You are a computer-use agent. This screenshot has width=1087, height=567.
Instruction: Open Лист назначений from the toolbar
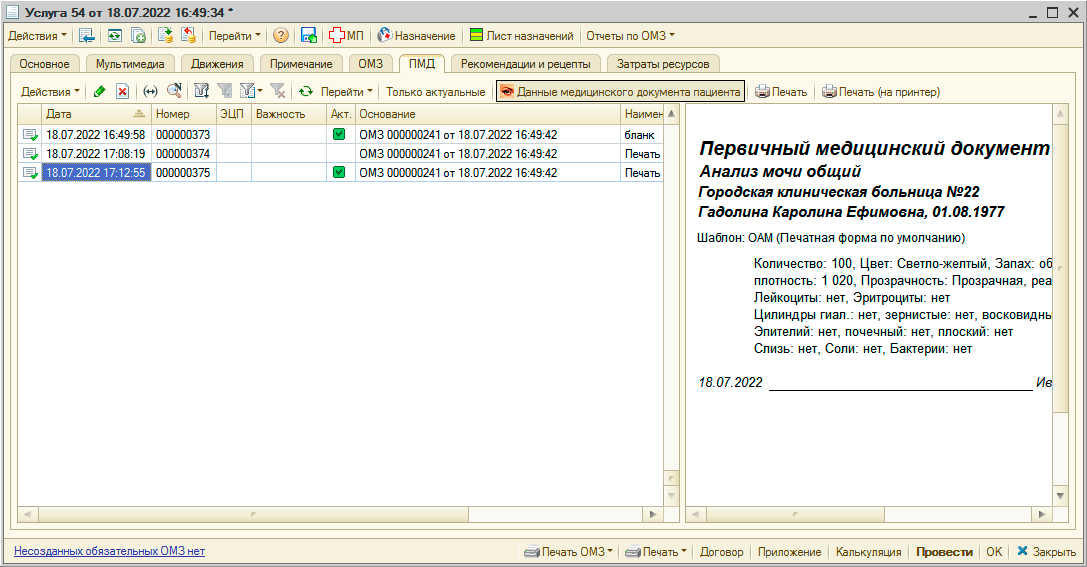coord(521,36)
